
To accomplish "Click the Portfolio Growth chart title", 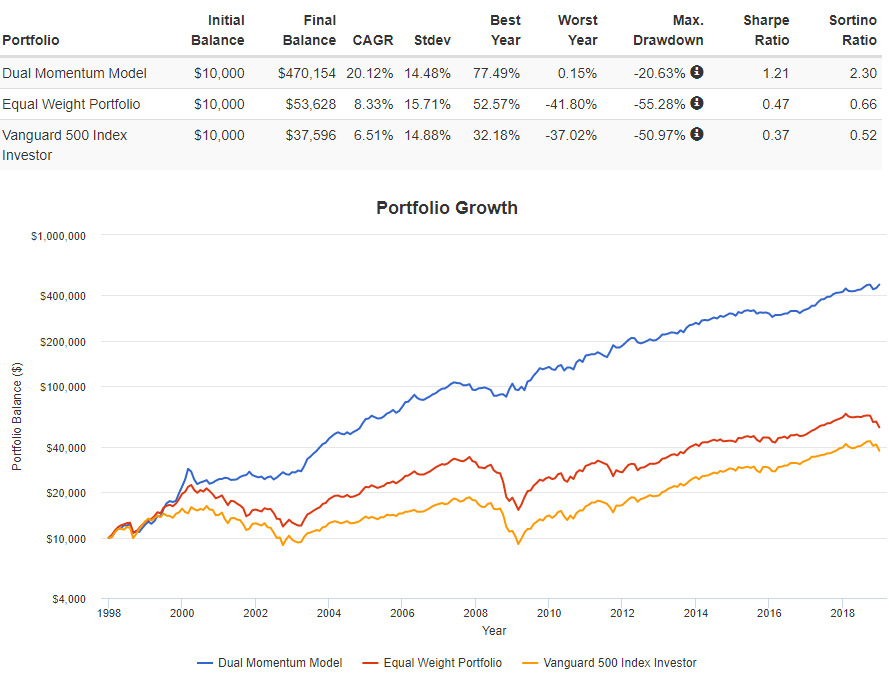I will [447, 208].
